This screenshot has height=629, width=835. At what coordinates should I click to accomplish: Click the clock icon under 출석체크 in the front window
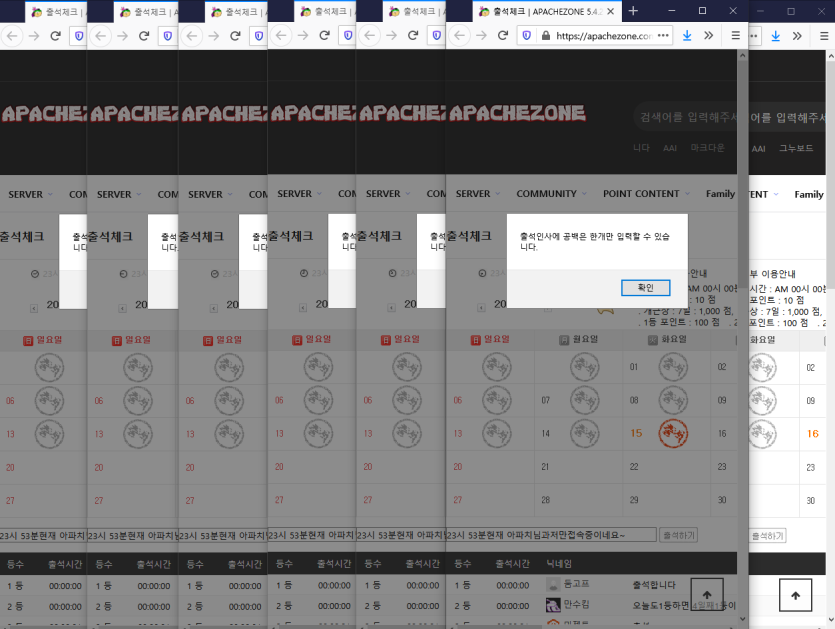click(482, 273)
